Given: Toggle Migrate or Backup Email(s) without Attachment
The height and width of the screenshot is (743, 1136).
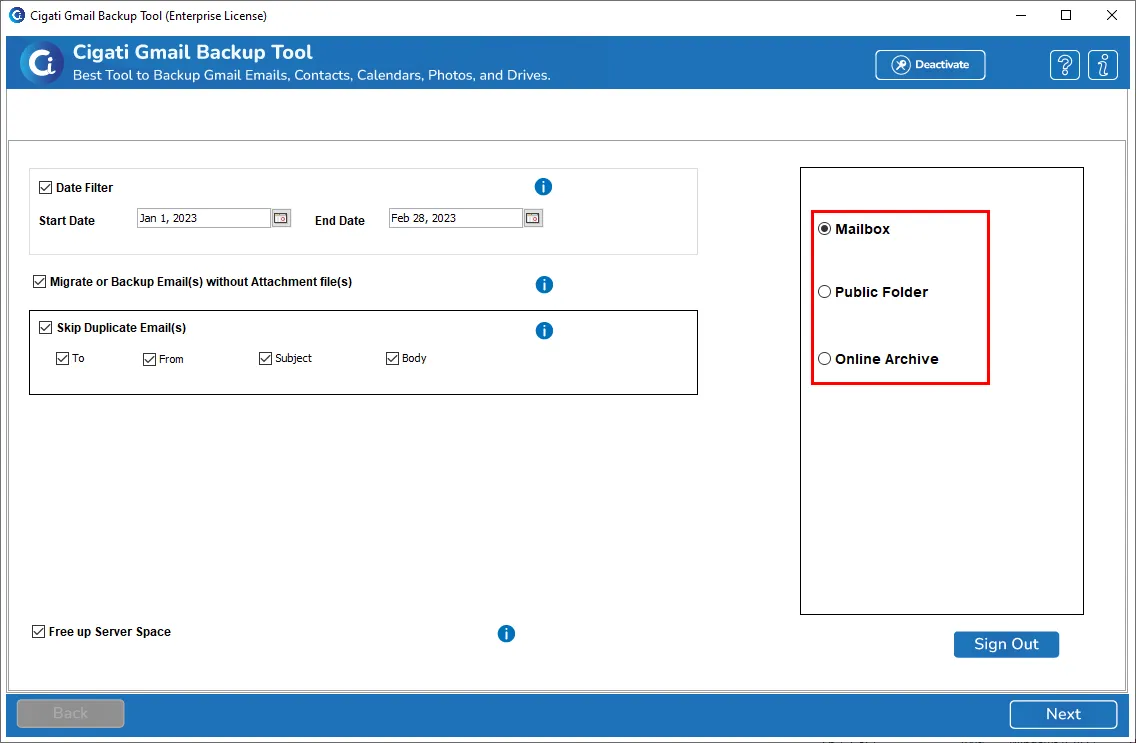Looking at the screenshot, I should pyautogui.click(x=39, y=282).
